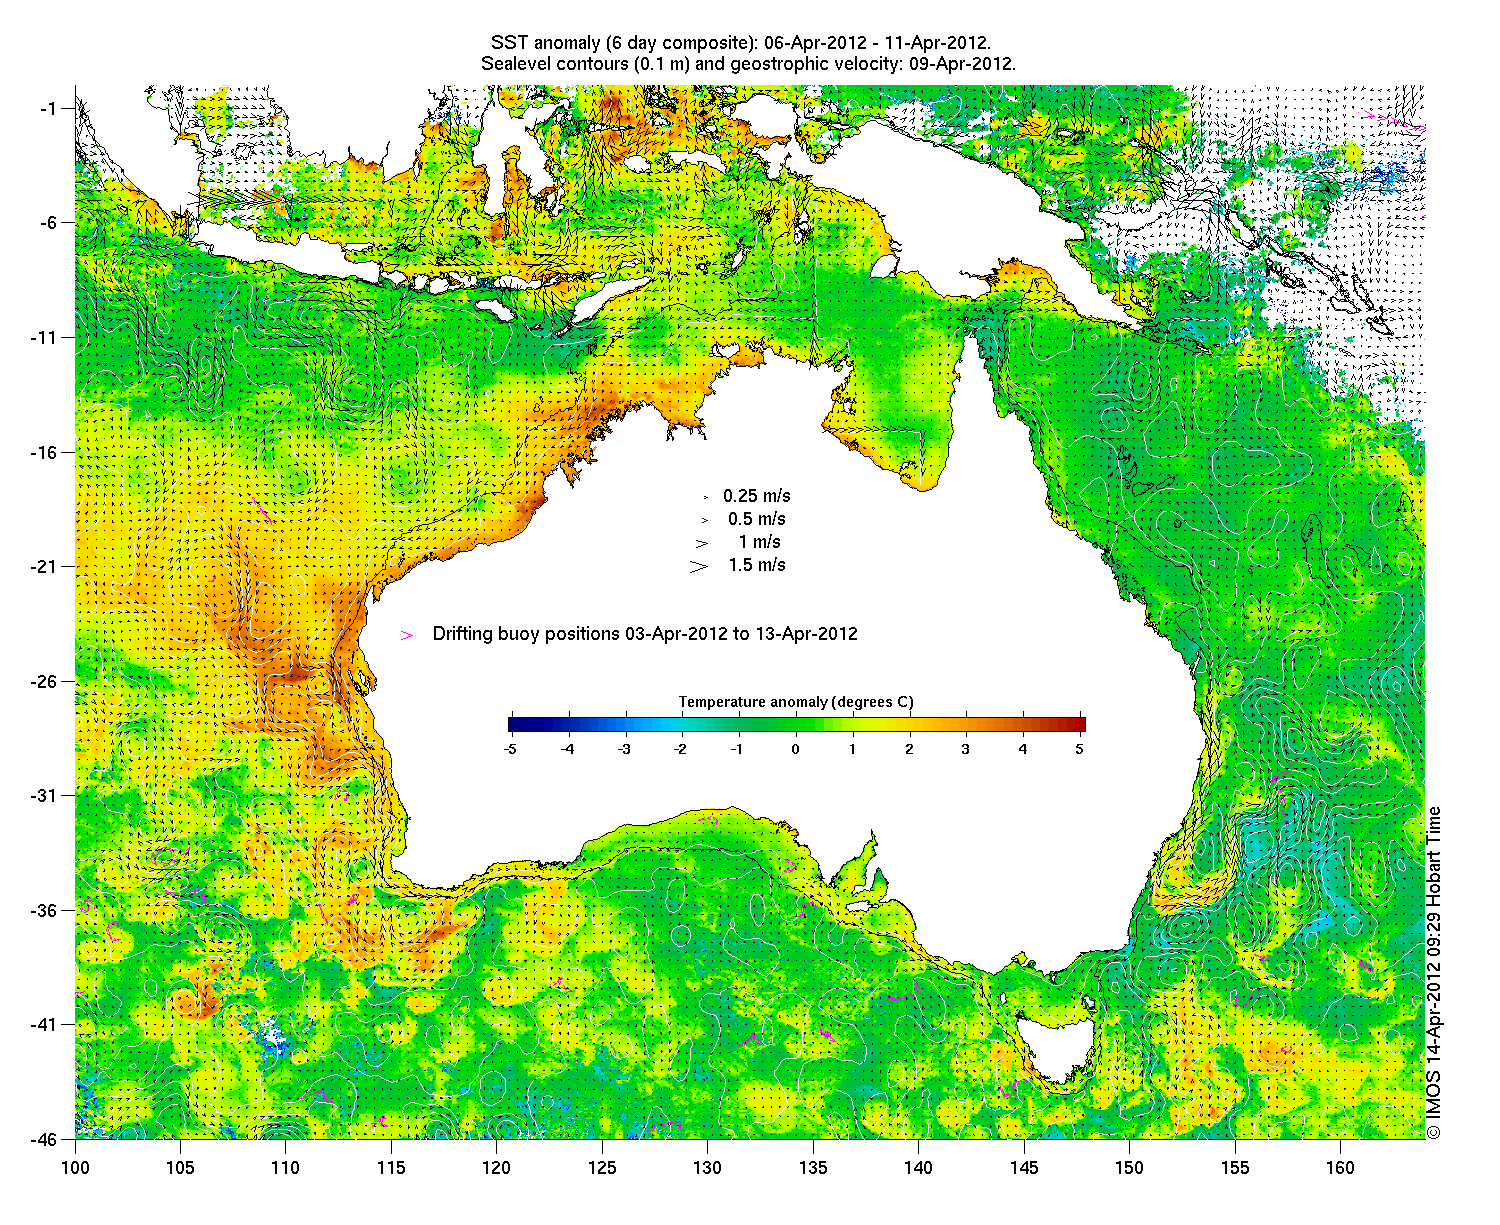Click the colorbar tick label 5
Screen dimensions: 1500x1225
(1080, 748)
